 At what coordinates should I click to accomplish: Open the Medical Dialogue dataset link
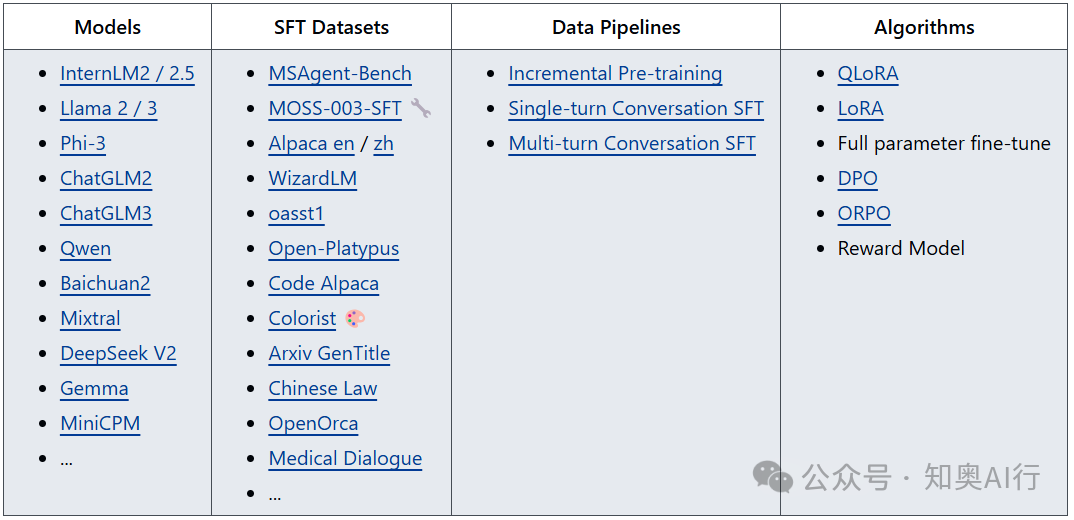(345, 458)
